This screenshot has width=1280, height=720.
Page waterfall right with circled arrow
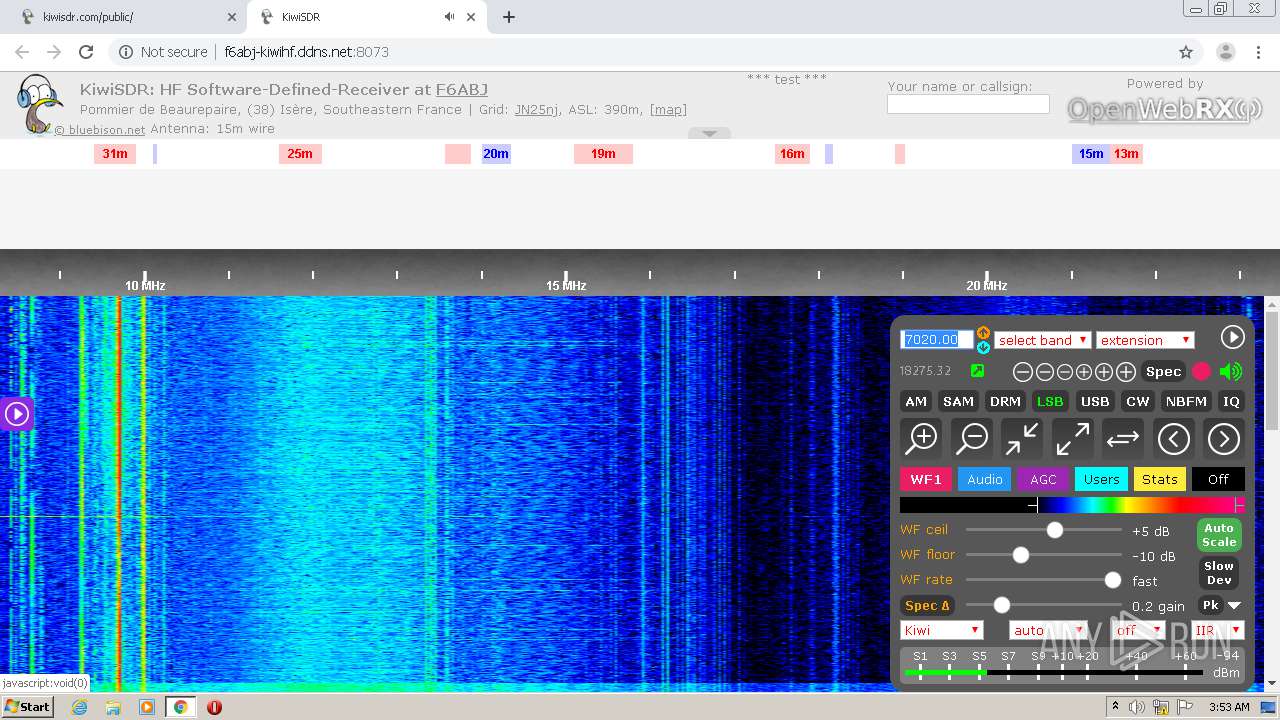tap(1224, 438)
